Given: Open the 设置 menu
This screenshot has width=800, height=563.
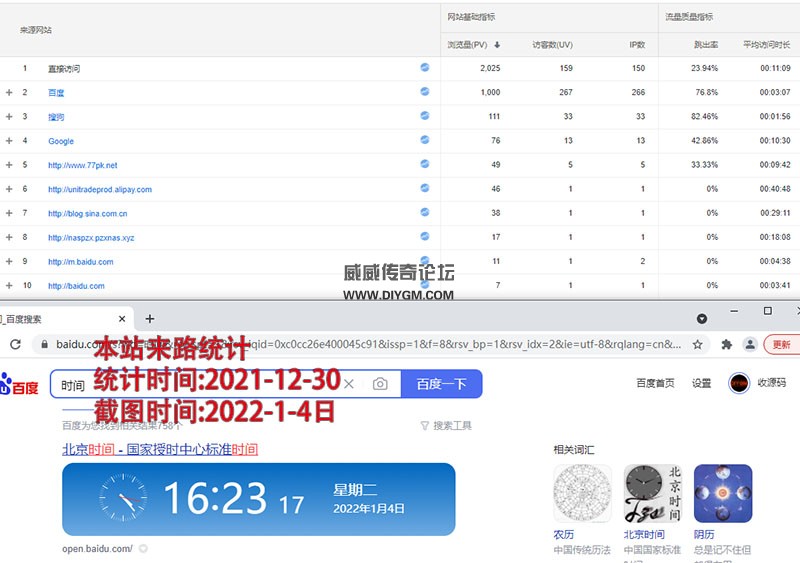Looking at the screenshot, I should coord(702,383).
